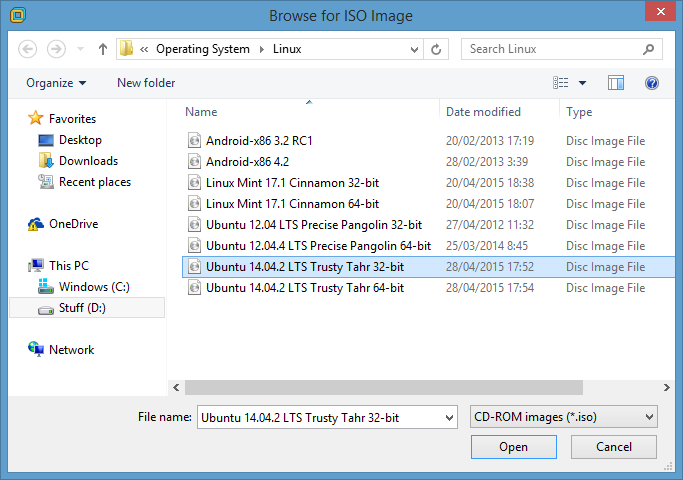Click the Forward navigation arrow
The image size is (683, 480).
[x=56, y=49]
